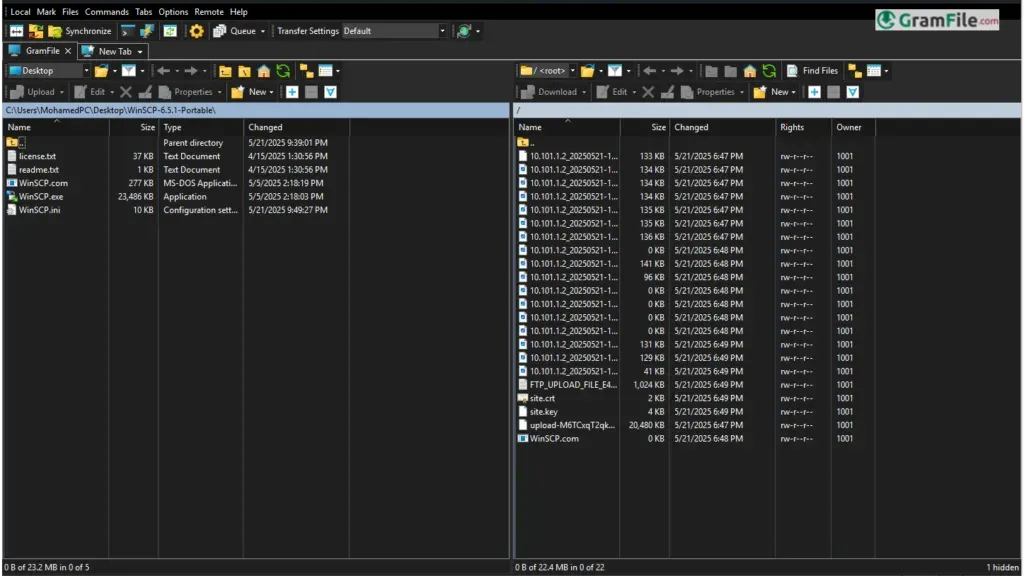The image size is (1024, 576).
Task: Toggle the remote directory tree icon
Action: pos(855,71)
